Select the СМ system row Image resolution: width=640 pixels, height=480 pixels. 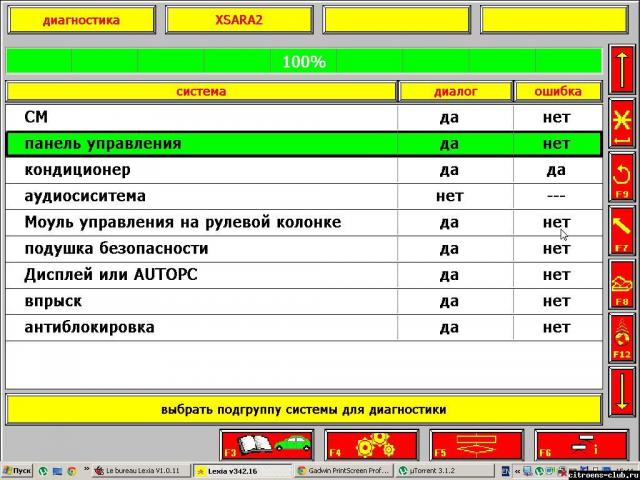point(304,118)
